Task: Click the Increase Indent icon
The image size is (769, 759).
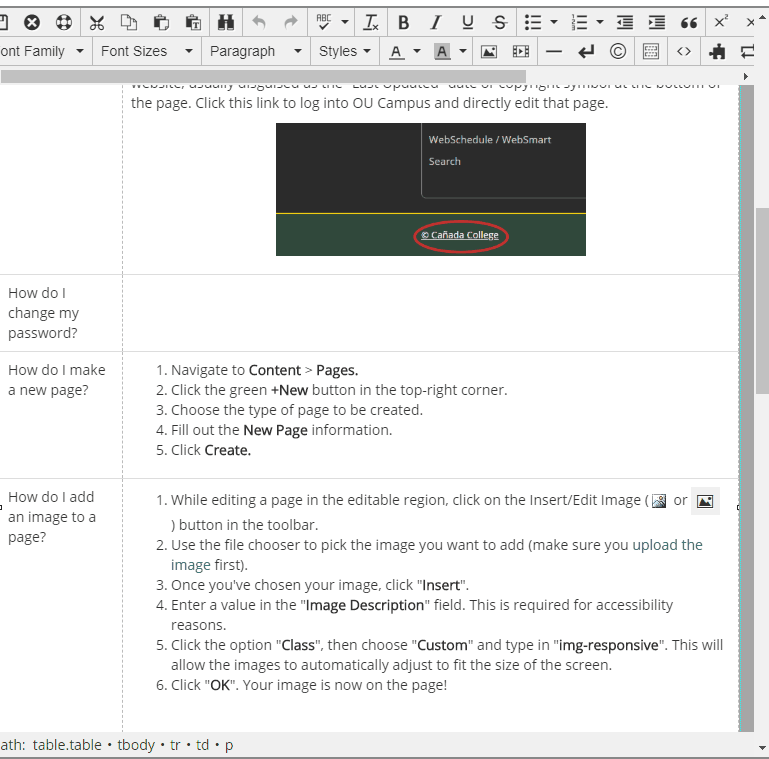Action: (x=656, y=22)
